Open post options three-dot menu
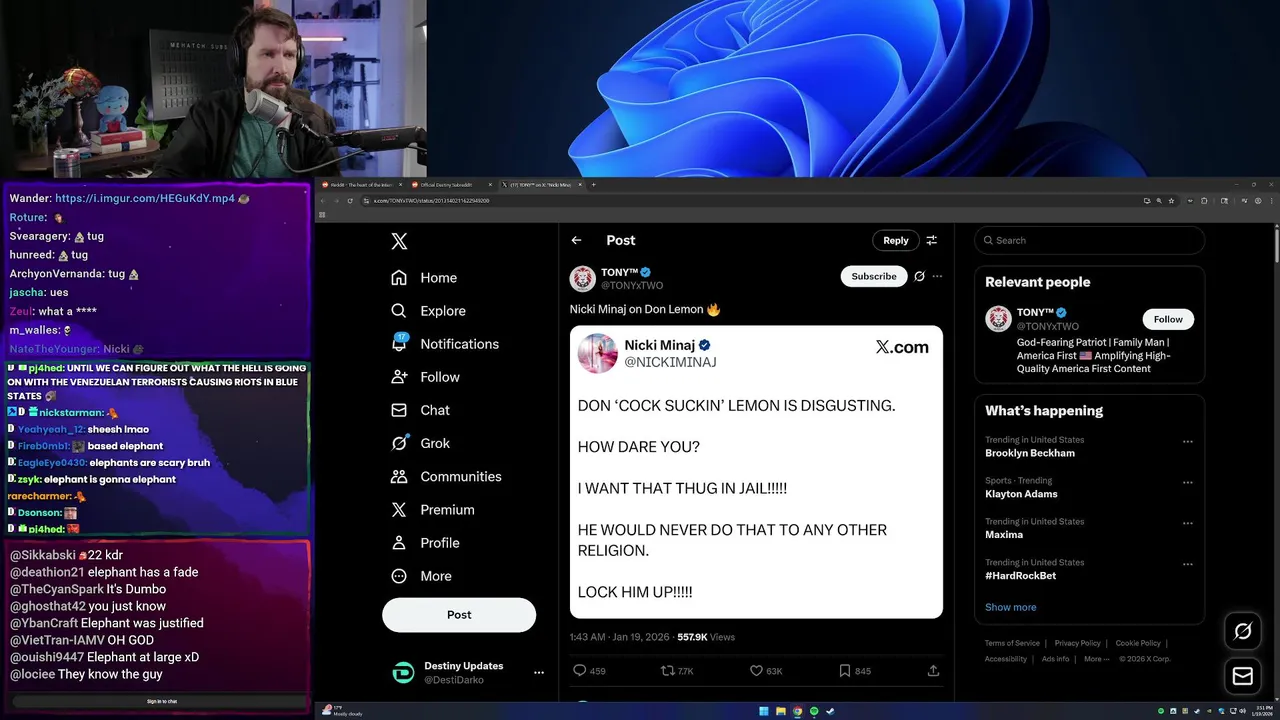This screenshot has width=1280, height=720. pos(937,276)
